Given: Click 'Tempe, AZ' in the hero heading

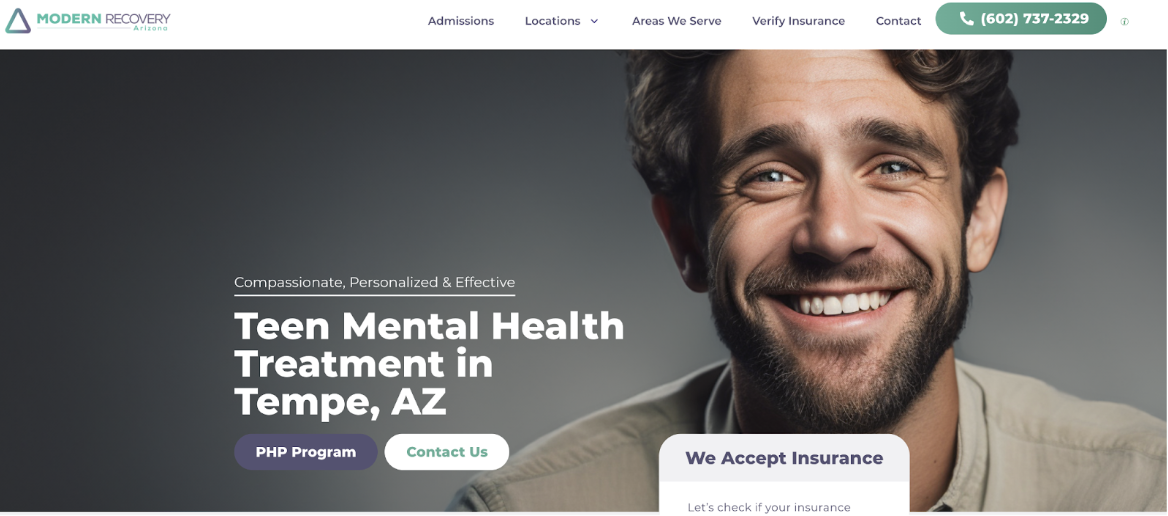Looking at the screenshot, I should 340,402.
